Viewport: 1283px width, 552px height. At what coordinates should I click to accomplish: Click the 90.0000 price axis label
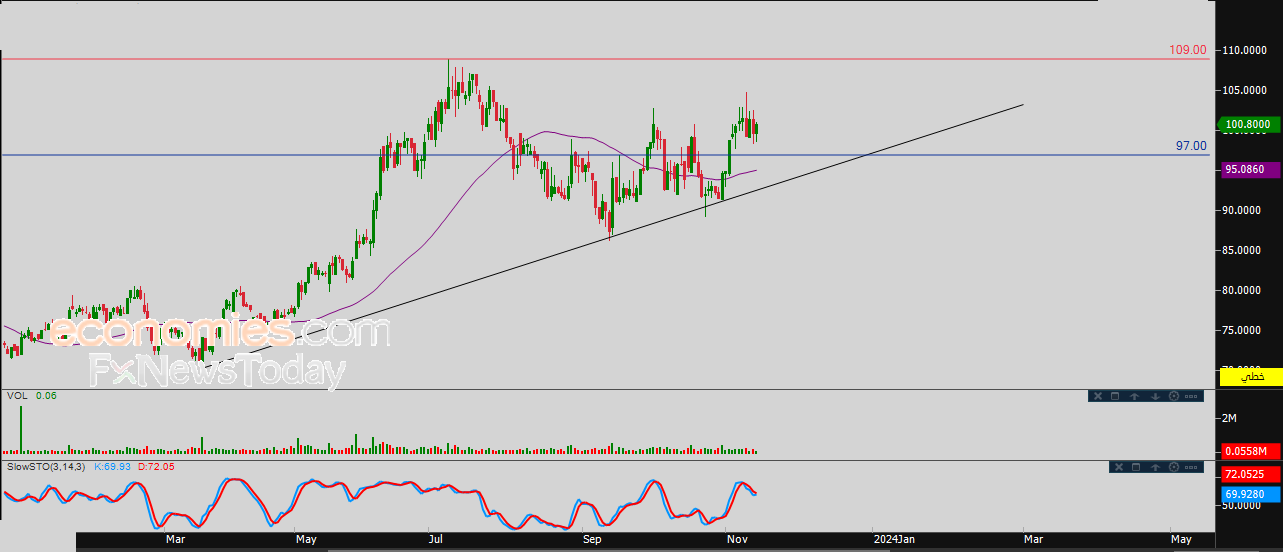[1243, 210]
